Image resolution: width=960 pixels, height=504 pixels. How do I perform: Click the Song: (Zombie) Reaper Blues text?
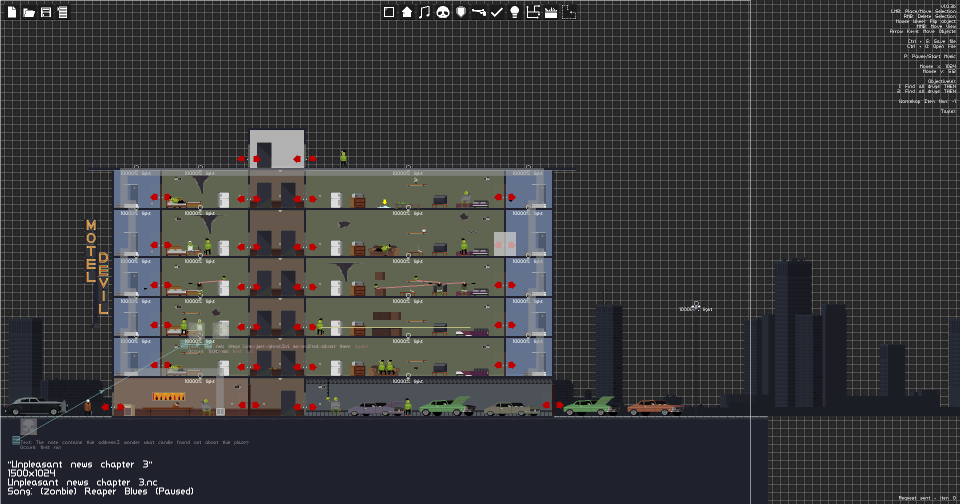click(x=100, y=491)
